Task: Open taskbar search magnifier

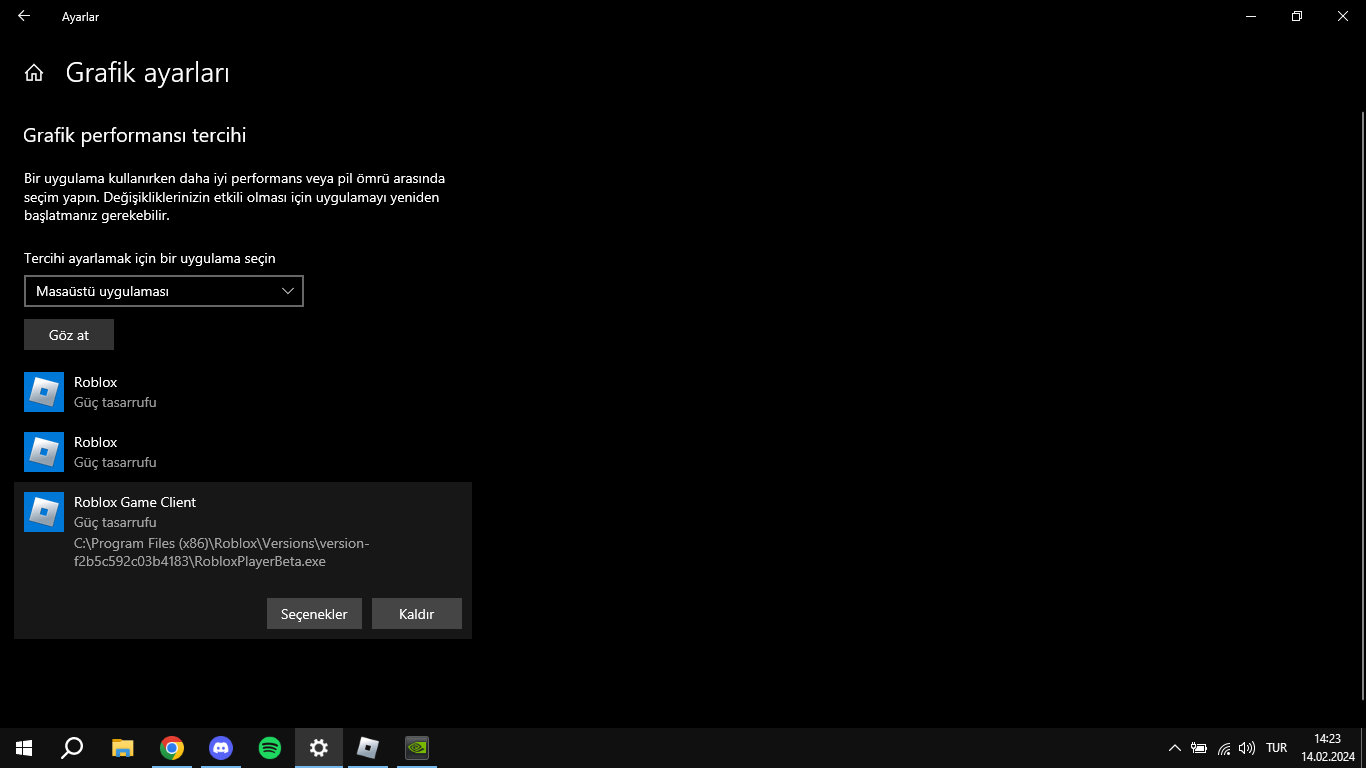Action: pos(72,748)
